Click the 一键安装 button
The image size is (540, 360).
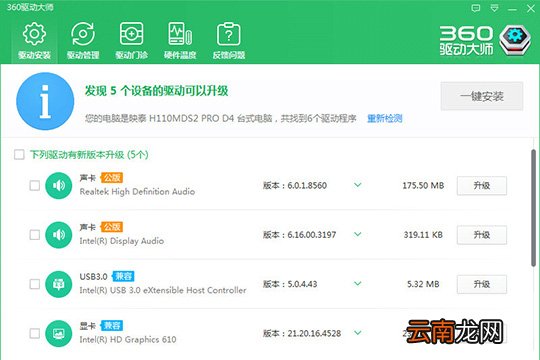pyautogui.click(x=482, y=96)
